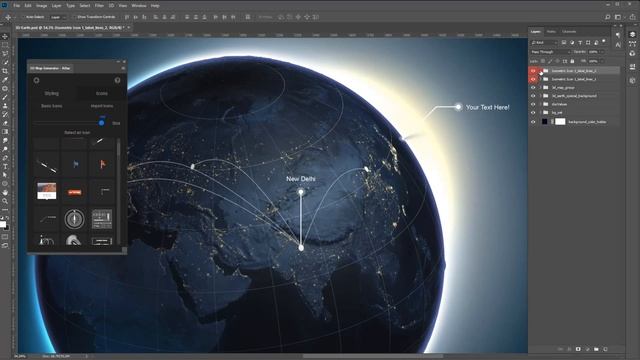Toggle the Auto-Select checkbox

pyautogui.click(x=23, y=17)
